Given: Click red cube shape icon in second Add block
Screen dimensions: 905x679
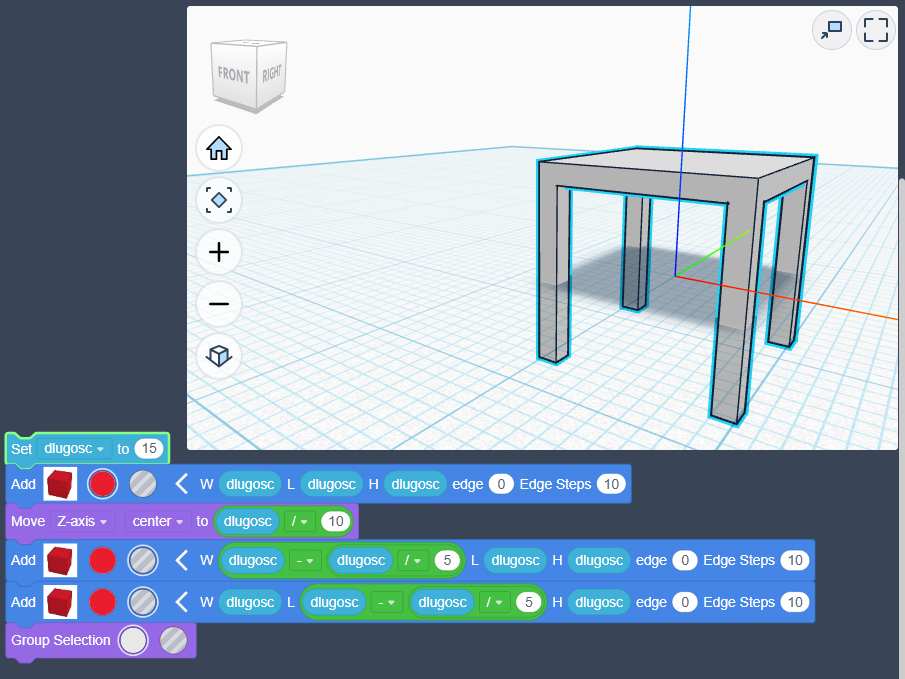Looking at the screenshot, I should click(x=60, y=560).
